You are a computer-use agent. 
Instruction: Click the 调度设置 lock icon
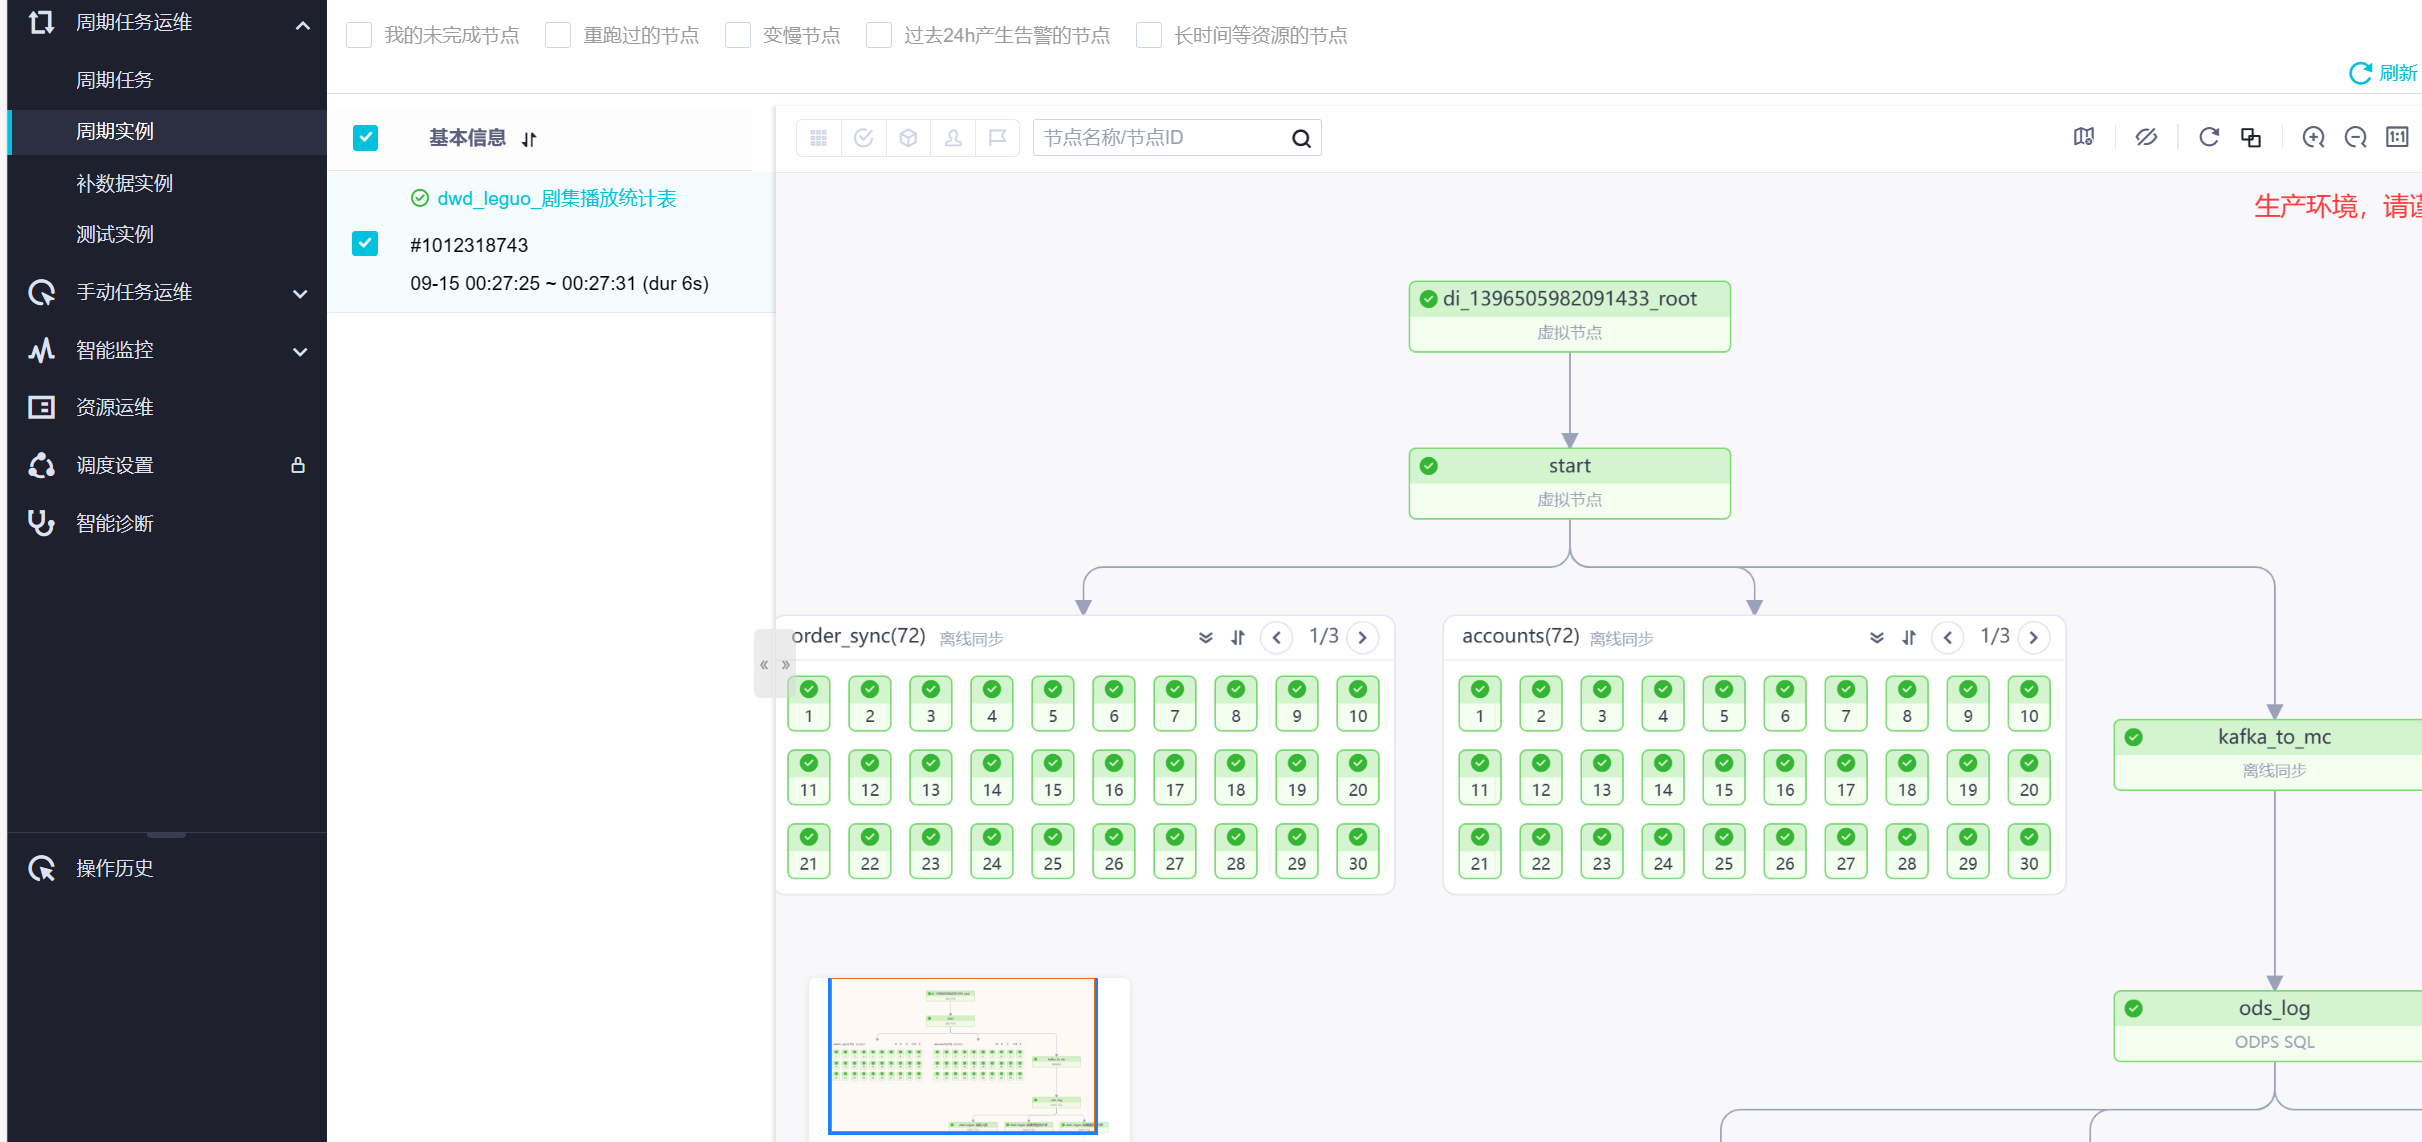tap(298, 465)
